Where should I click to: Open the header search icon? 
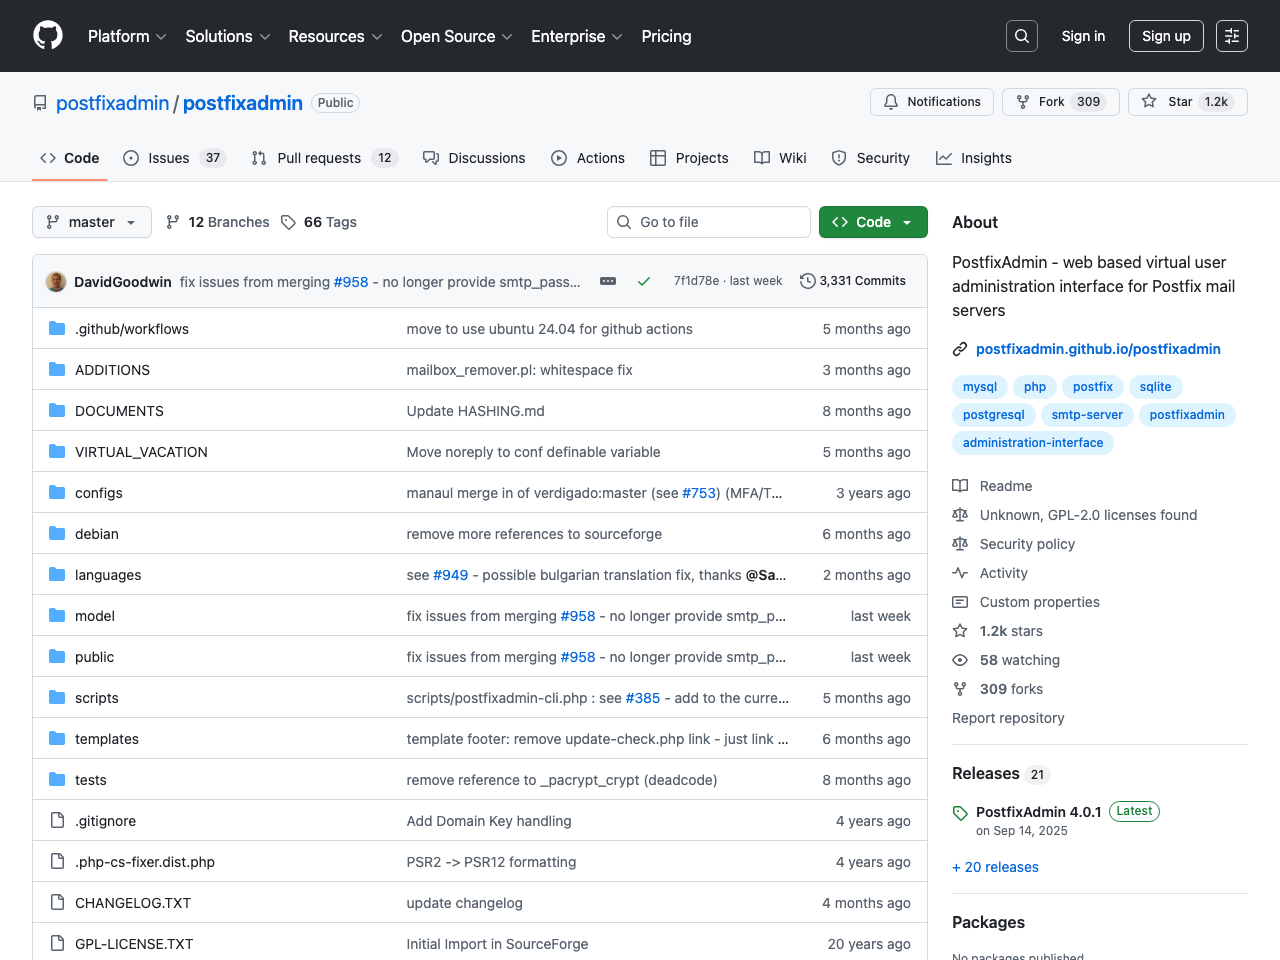coord(1021,35)
